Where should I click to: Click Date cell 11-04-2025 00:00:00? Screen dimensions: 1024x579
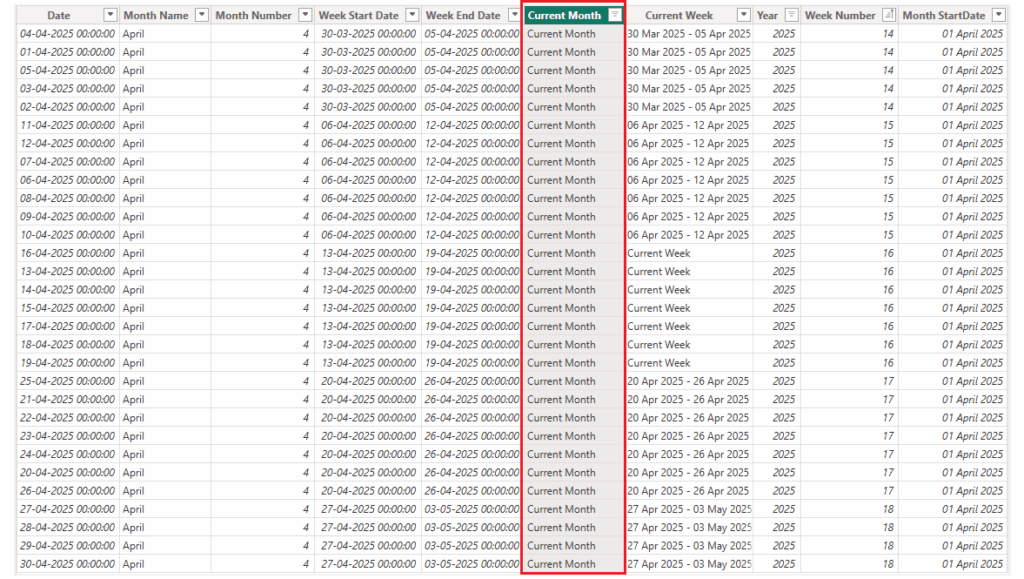67,125
